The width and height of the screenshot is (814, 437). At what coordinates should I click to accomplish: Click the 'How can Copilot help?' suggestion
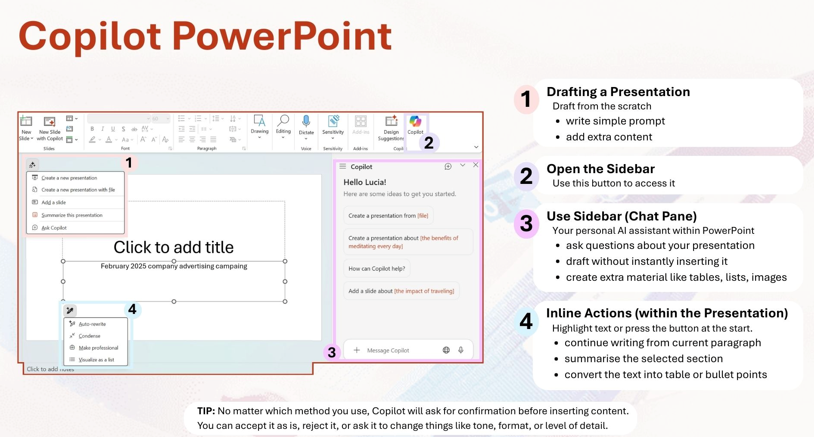coord(377,268)
